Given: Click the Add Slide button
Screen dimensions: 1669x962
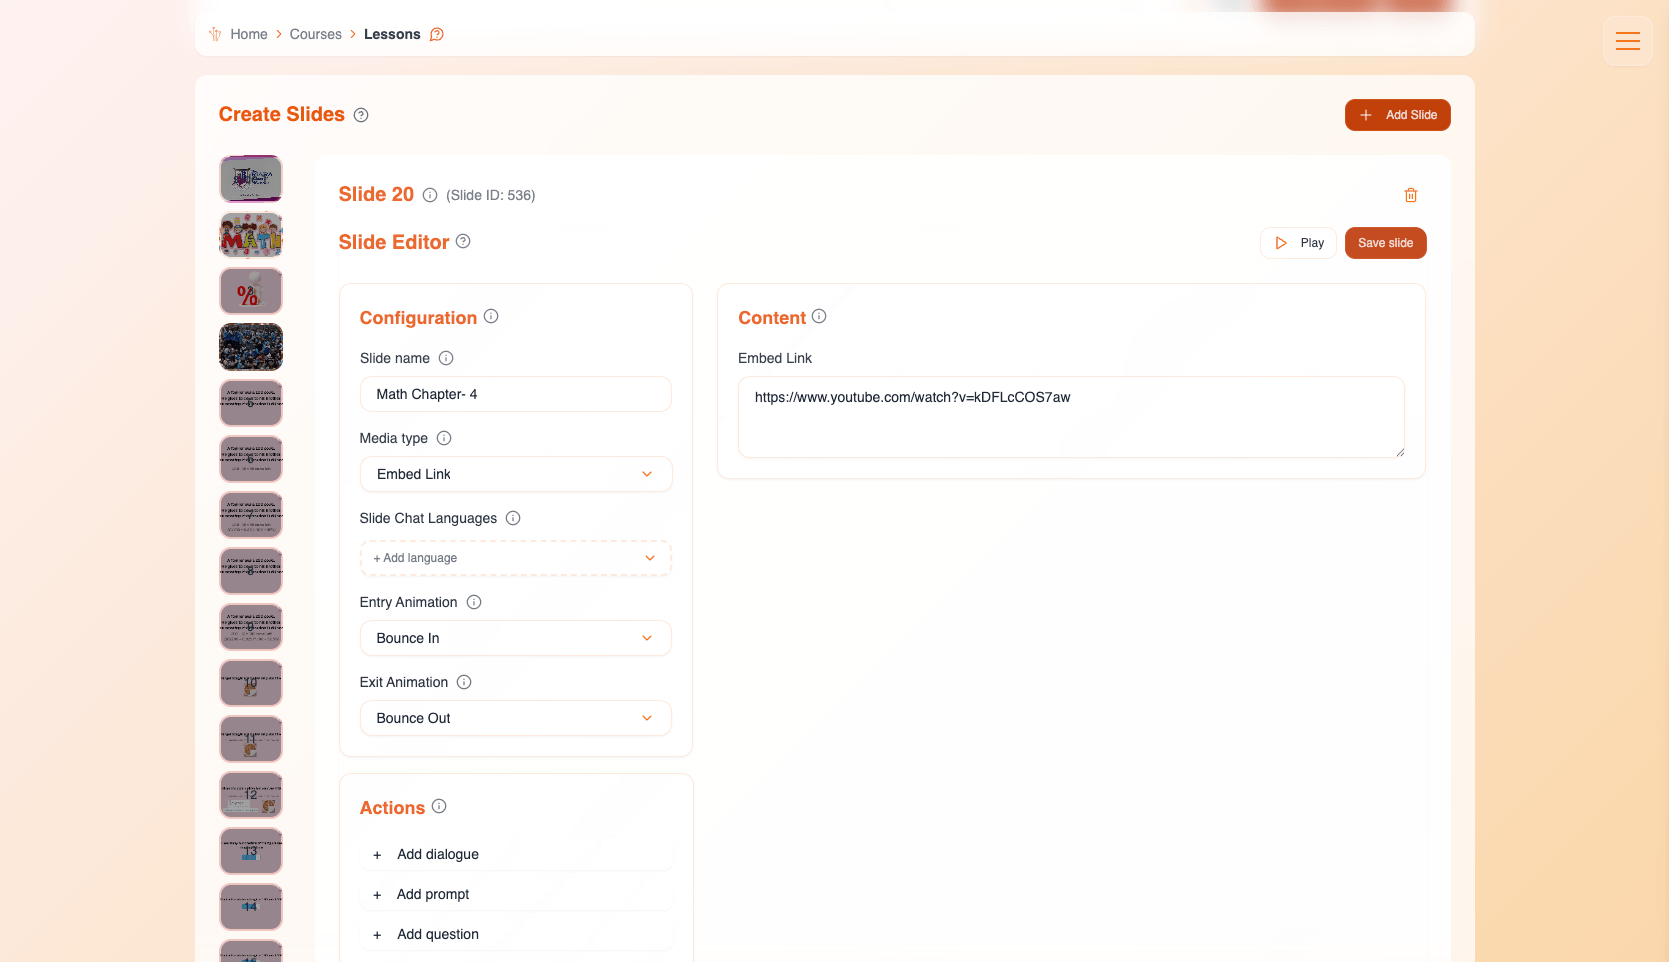Looking at the screenshot, I should (1397, 115).
